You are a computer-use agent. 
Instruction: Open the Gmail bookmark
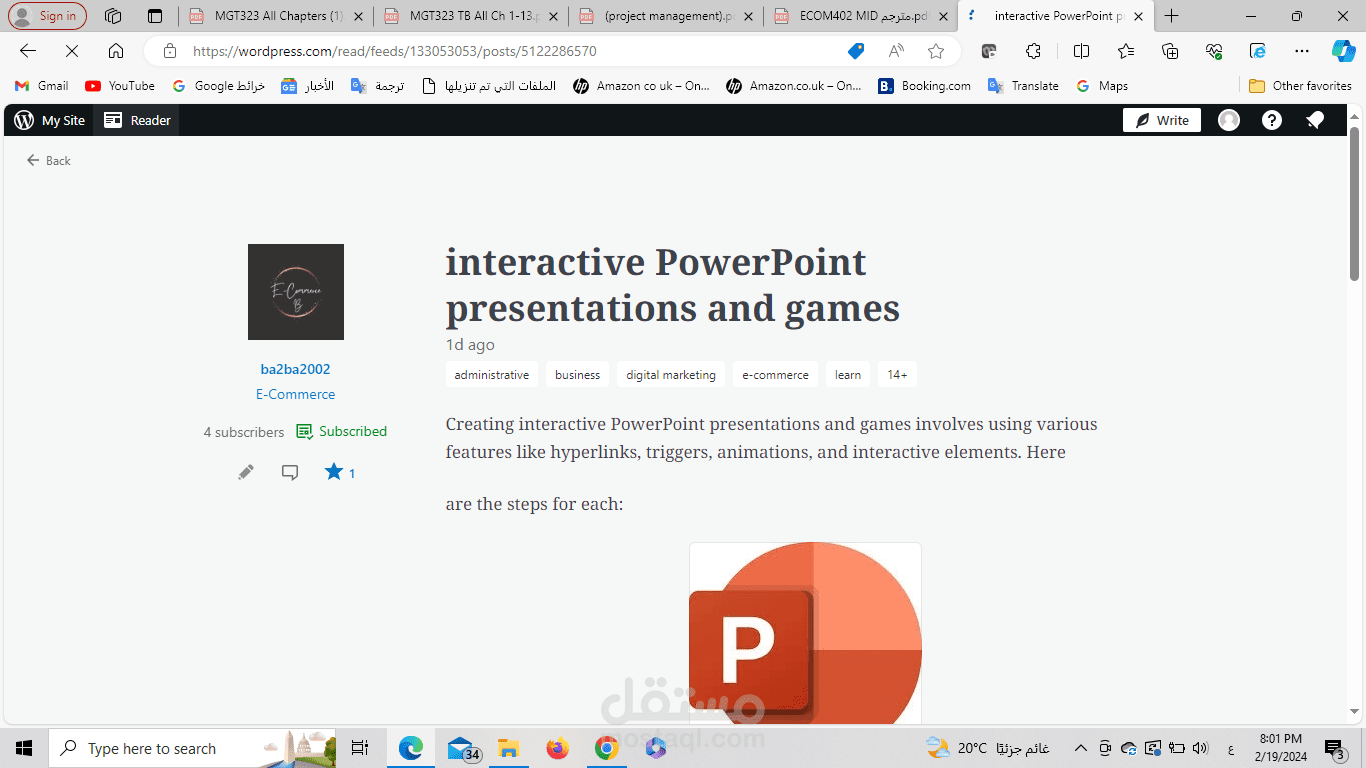pyautogui.click(x=41, y=86)
